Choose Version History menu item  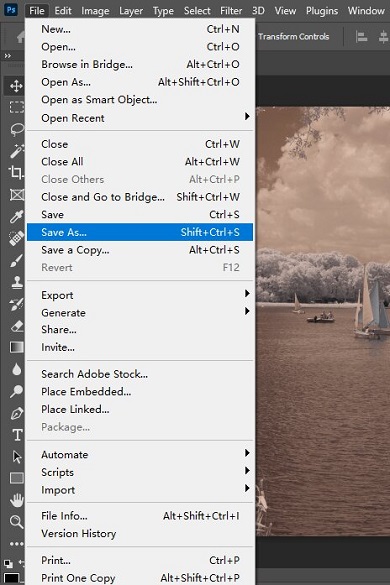[140, 533]
